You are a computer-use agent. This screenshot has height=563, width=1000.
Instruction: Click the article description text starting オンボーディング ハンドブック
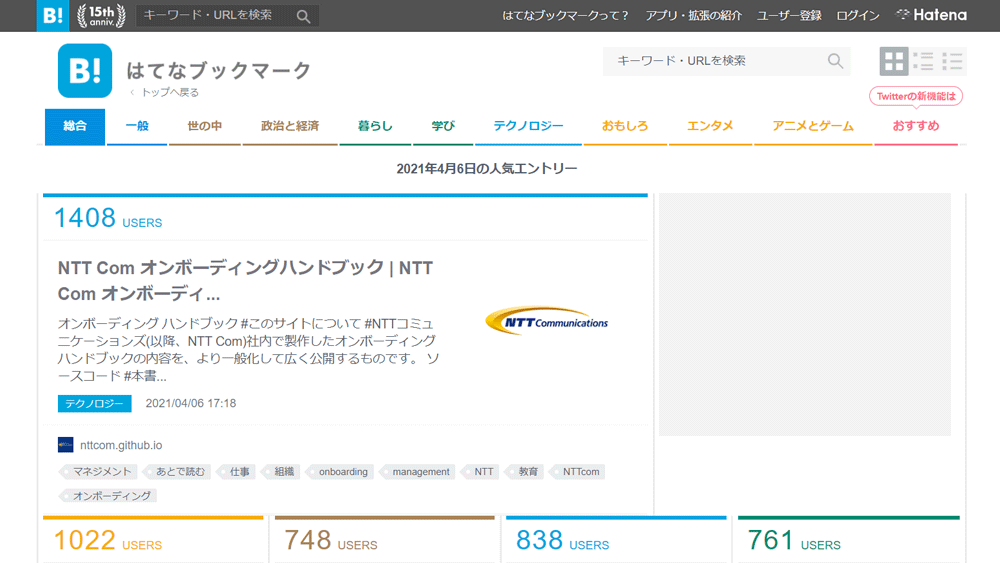pos(249,349)
